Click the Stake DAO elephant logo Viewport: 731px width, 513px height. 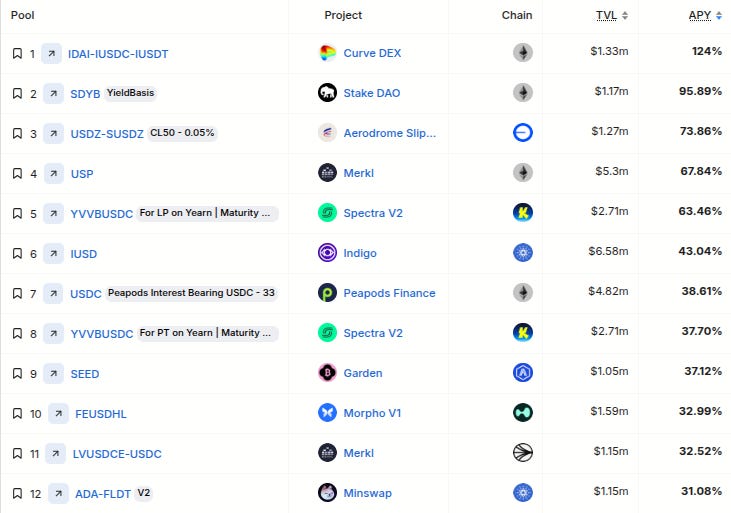pos(327,93)
